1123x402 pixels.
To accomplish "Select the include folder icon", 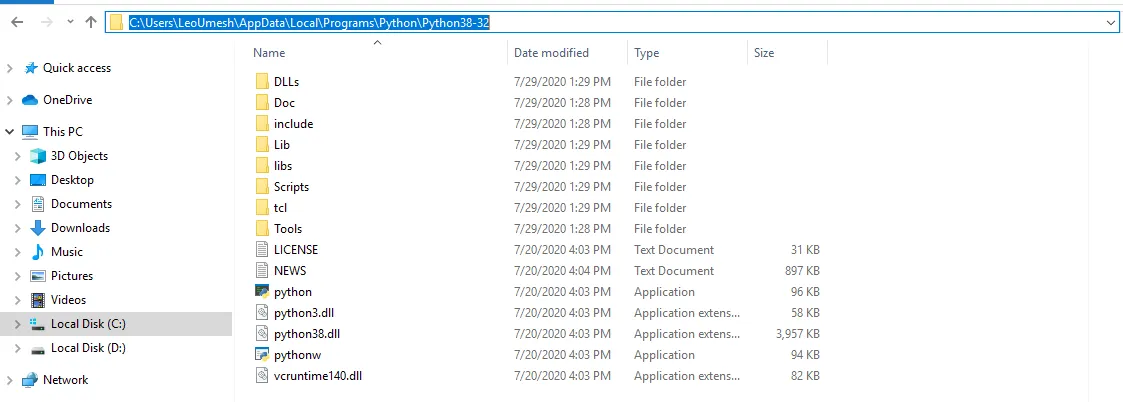I will [261, 123].
